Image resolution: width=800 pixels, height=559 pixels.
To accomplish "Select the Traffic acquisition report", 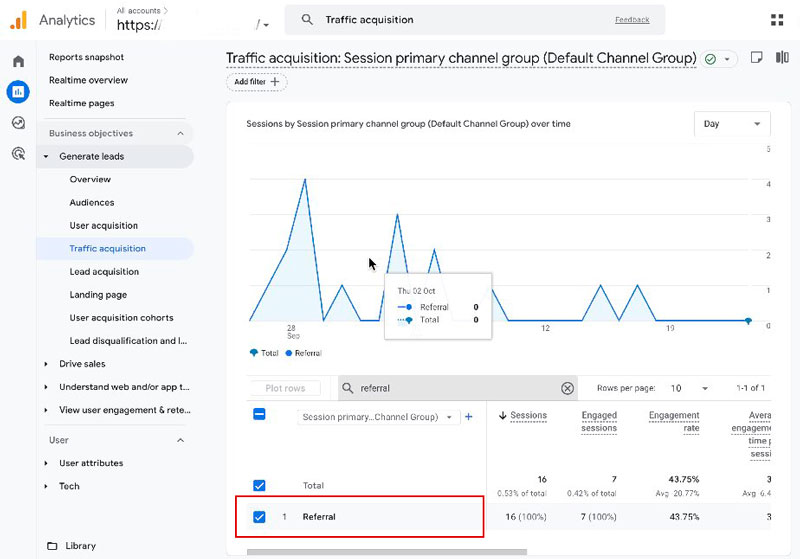I will [x=108, y=248].
